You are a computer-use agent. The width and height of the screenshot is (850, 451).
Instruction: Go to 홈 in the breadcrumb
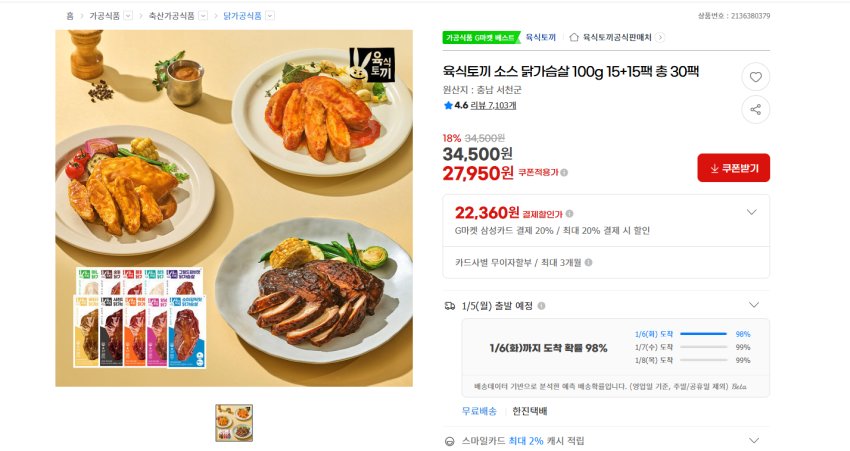[70, 16]
